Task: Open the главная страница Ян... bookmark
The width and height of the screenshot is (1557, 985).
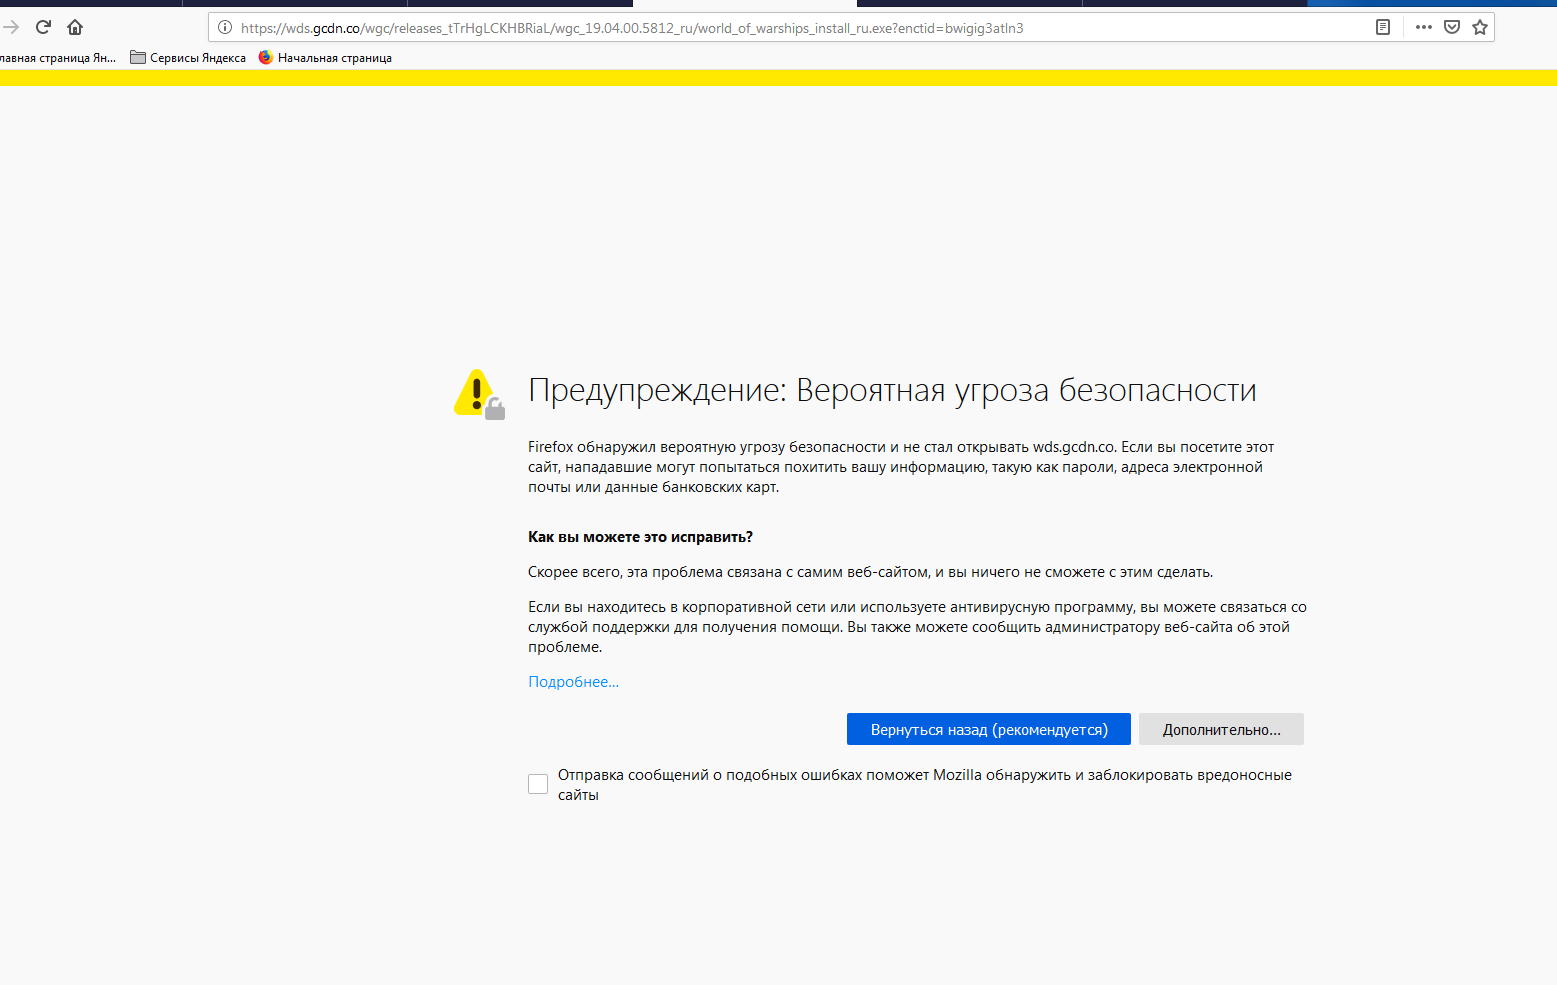Action: 58,58
